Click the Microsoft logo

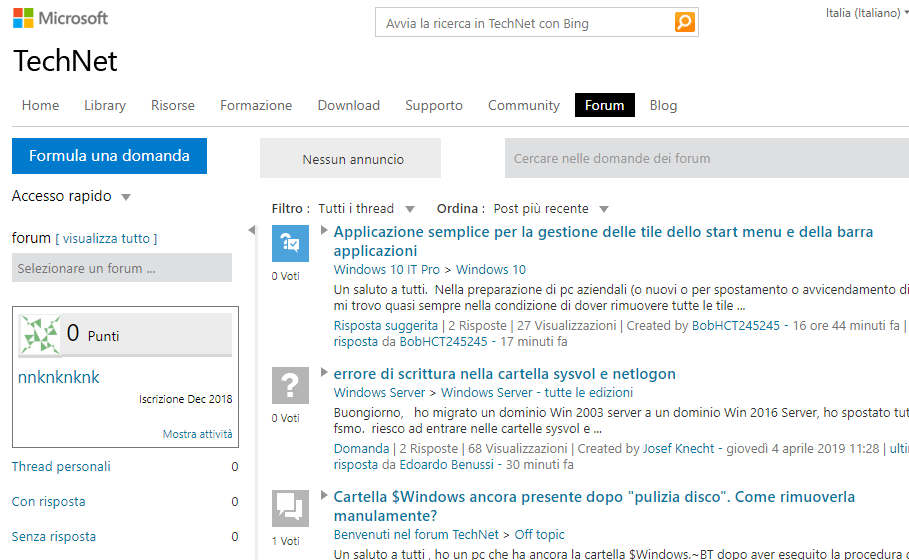point(60,18)
